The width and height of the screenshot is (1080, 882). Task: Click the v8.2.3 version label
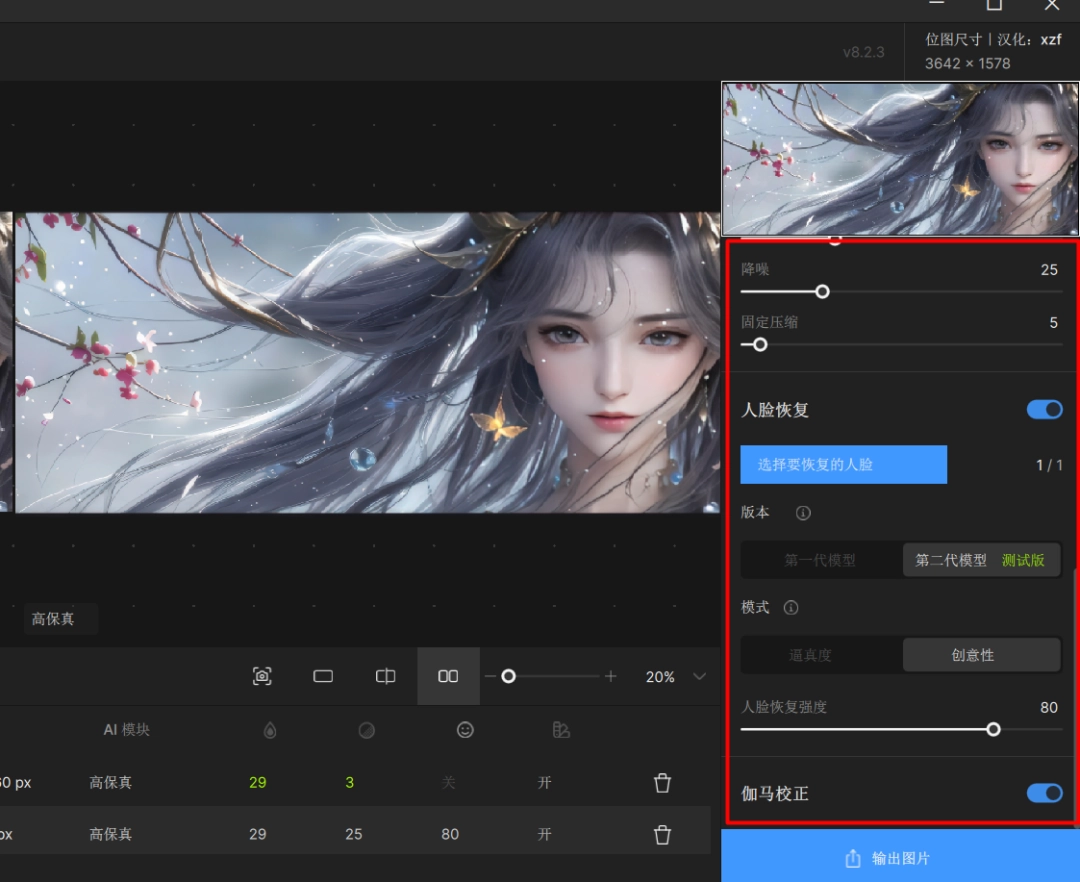coord(864,52)
